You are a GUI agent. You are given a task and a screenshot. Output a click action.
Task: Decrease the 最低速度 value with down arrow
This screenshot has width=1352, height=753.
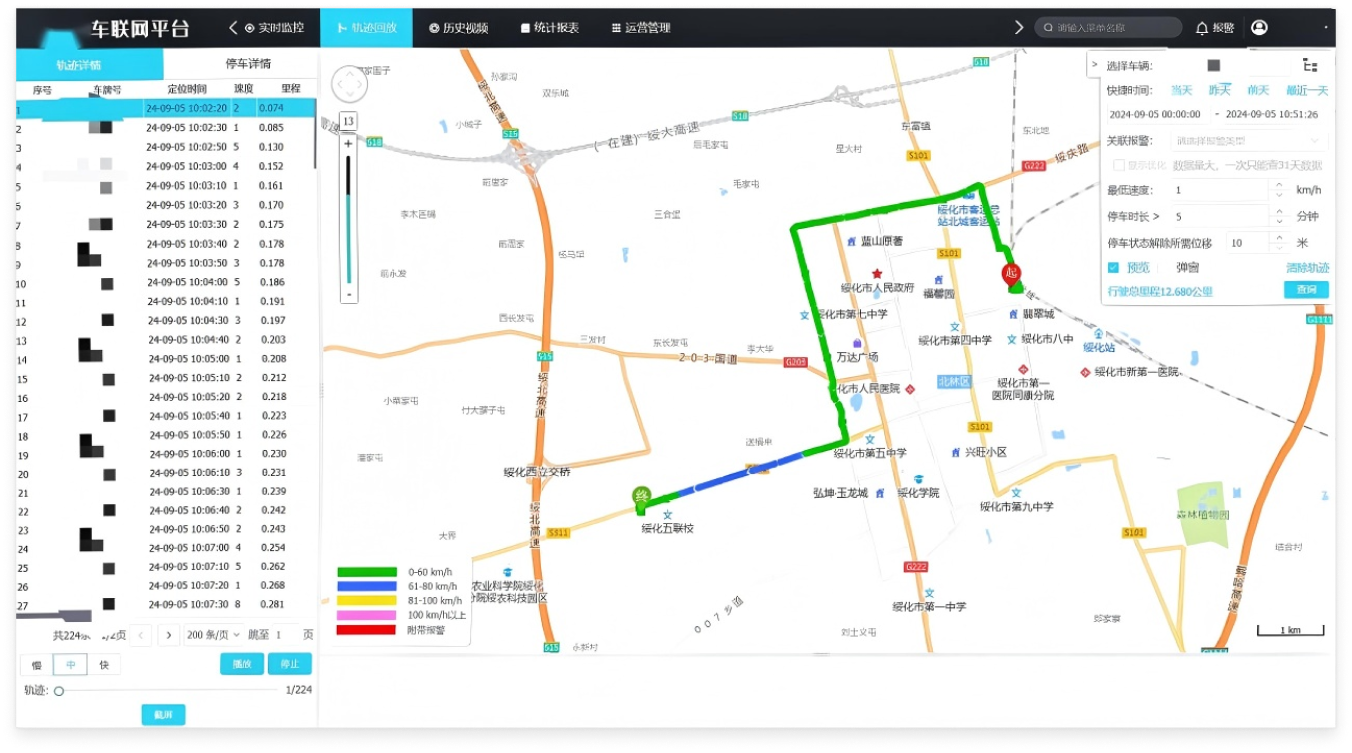(1279, 195)
